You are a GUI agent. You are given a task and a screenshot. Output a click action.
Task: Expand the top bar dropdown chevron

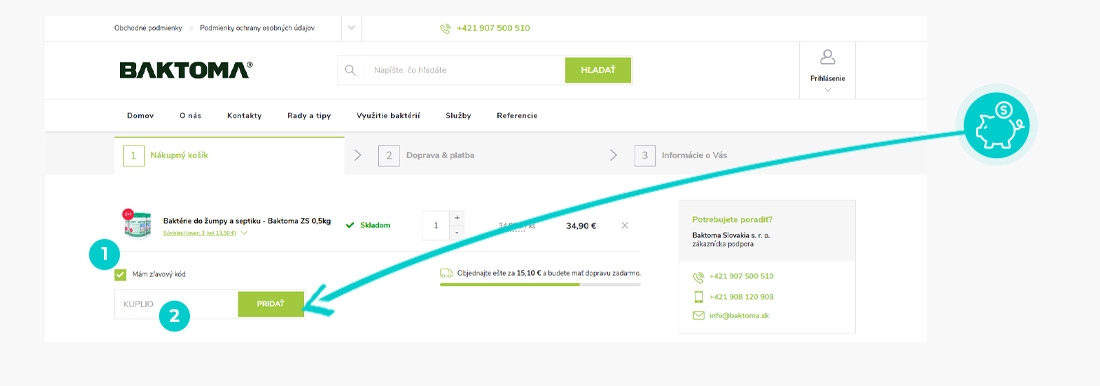[x=351, y=28]
